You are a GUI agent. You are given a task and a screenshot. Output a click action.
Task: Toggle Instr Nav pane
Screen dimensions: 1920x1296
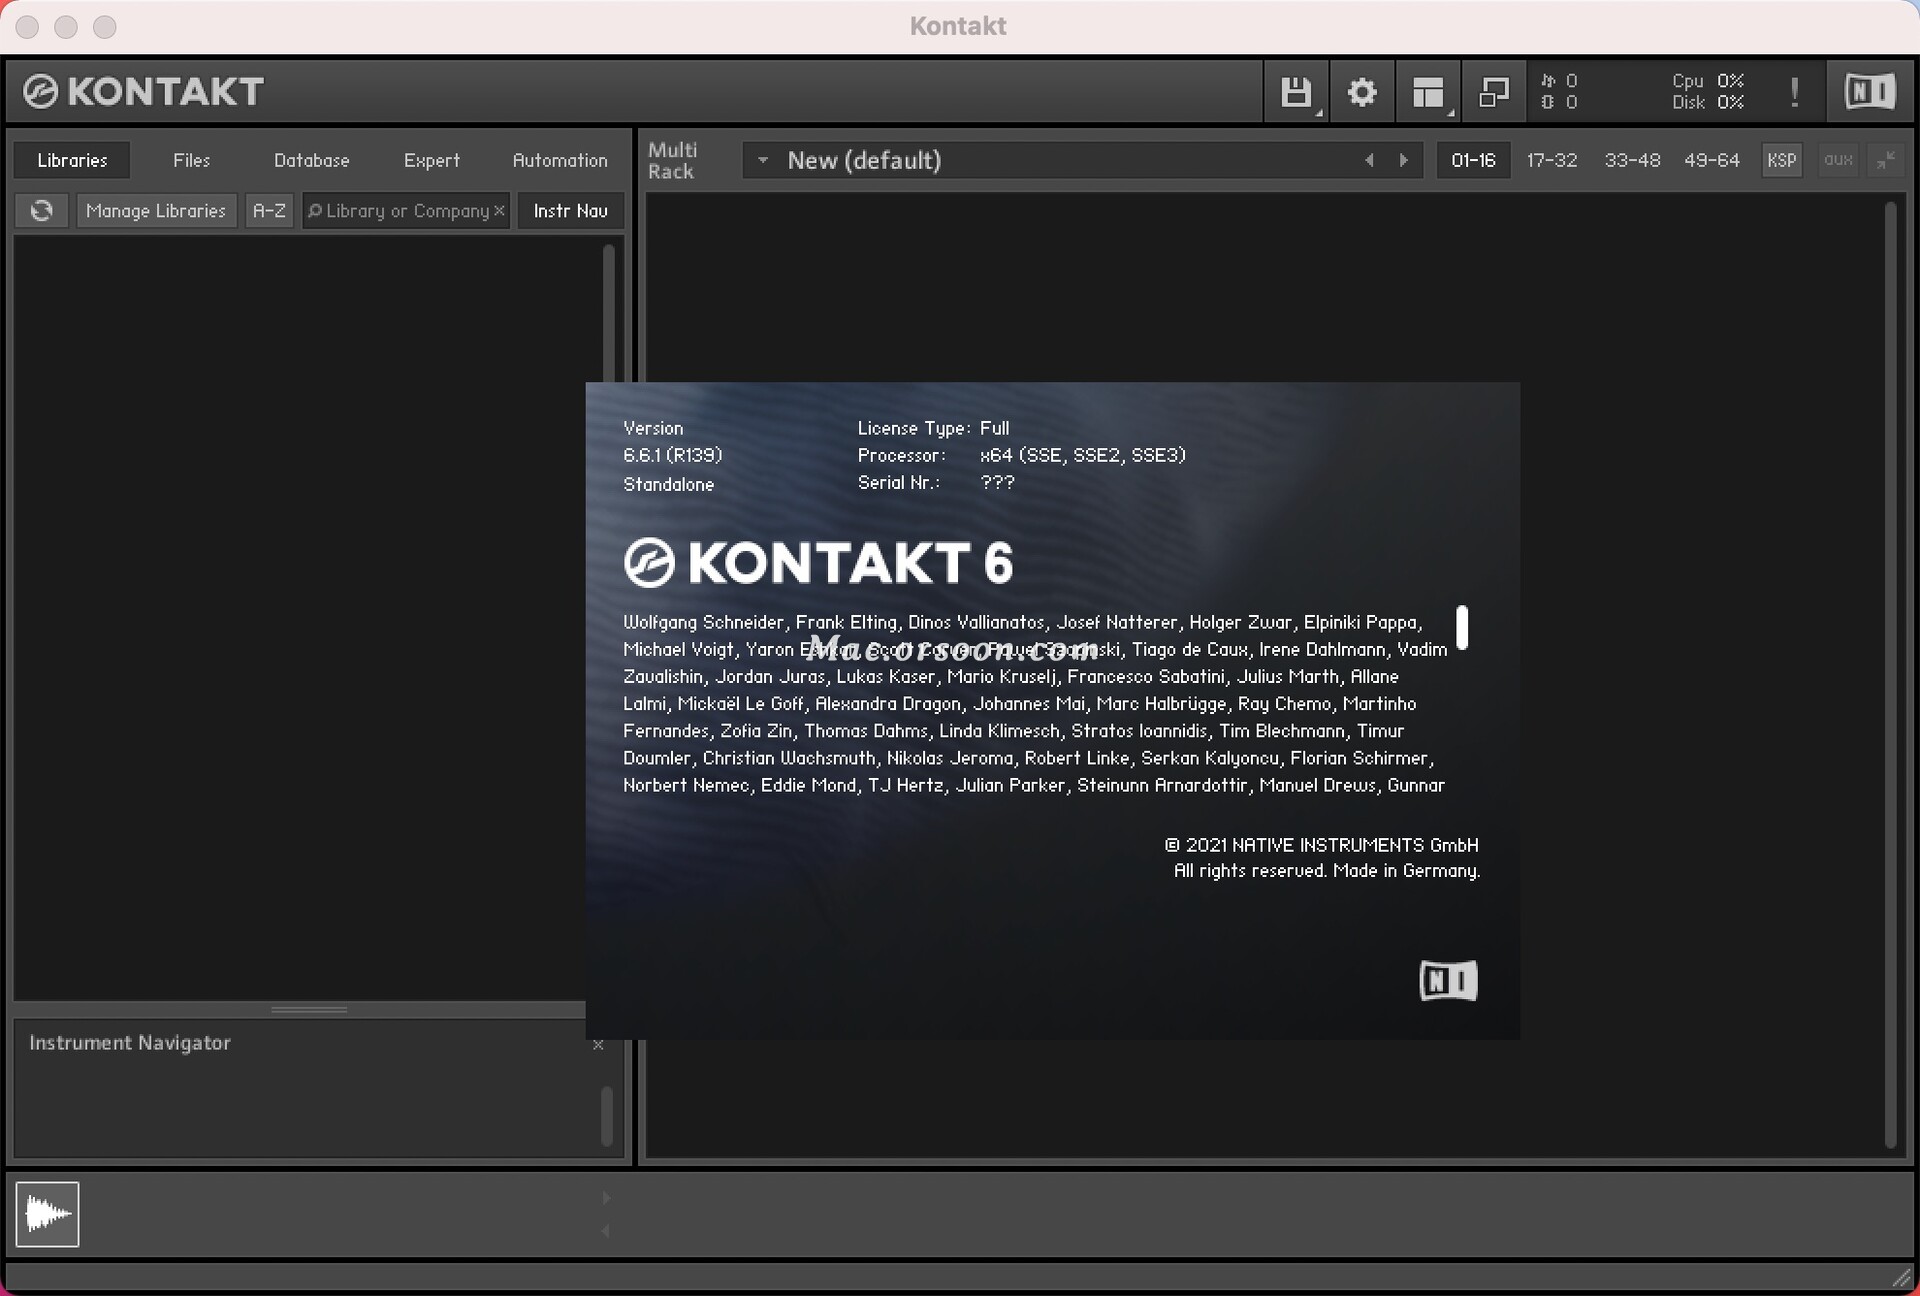(570, 211)
